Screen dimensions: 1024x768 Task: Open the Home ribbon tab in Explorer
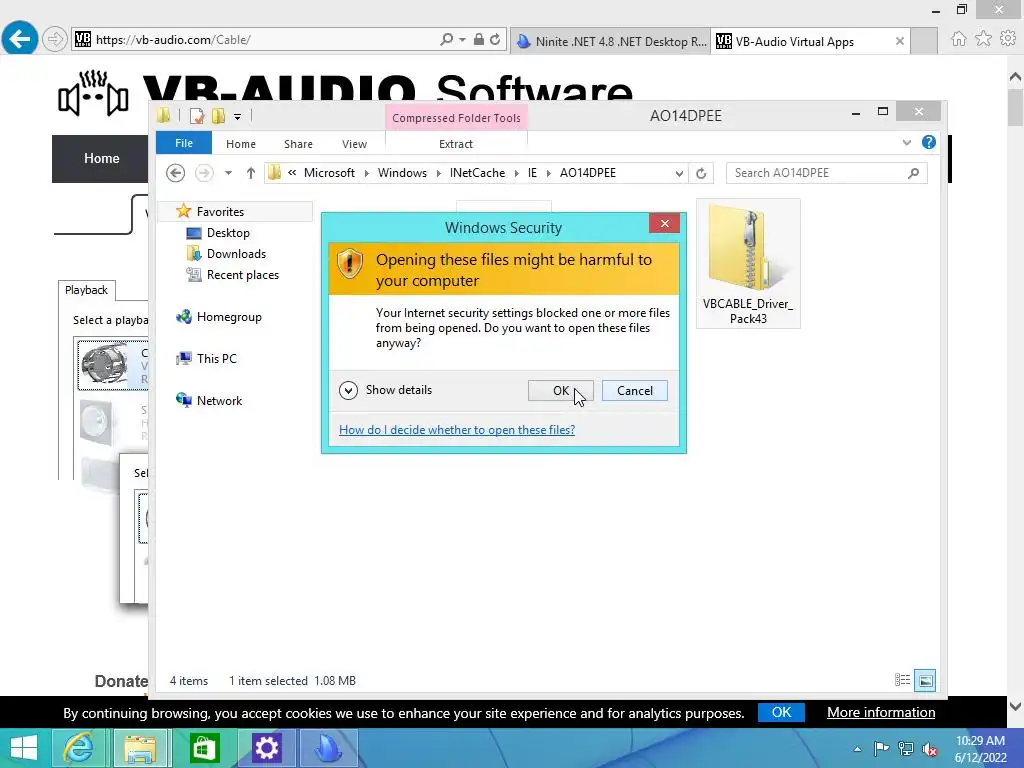tap(241, 144)
